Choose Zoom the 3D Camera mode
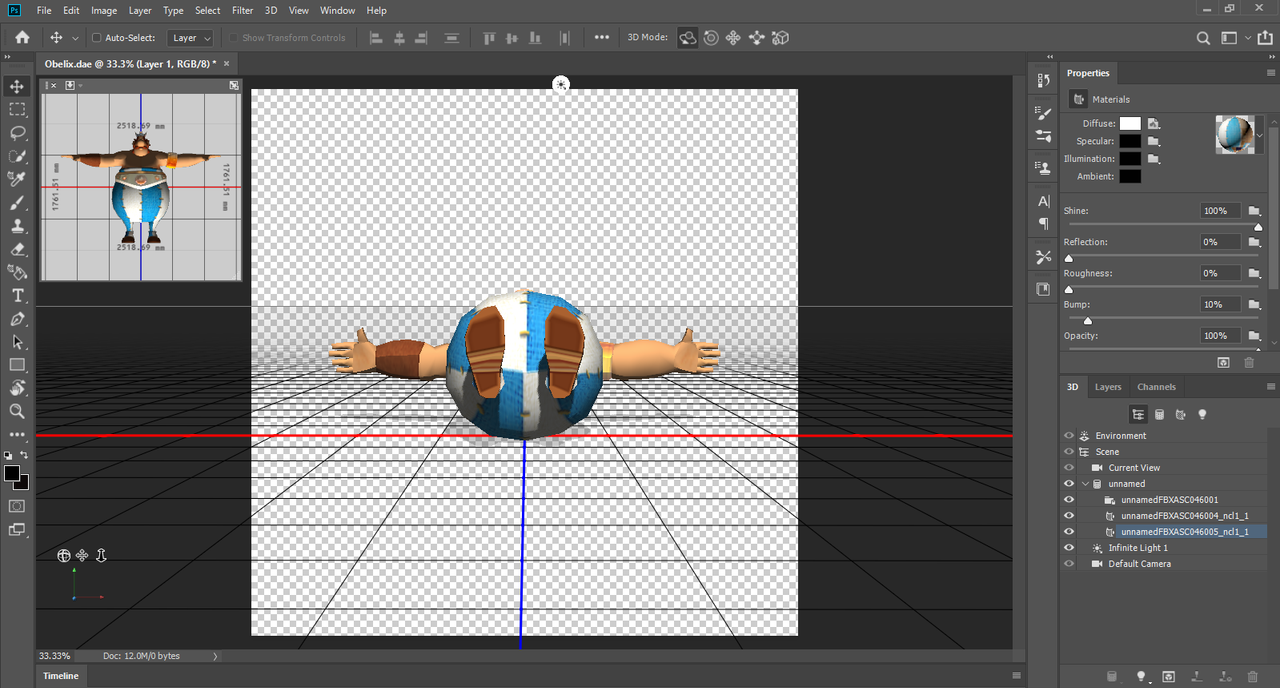 pos(780,38)
